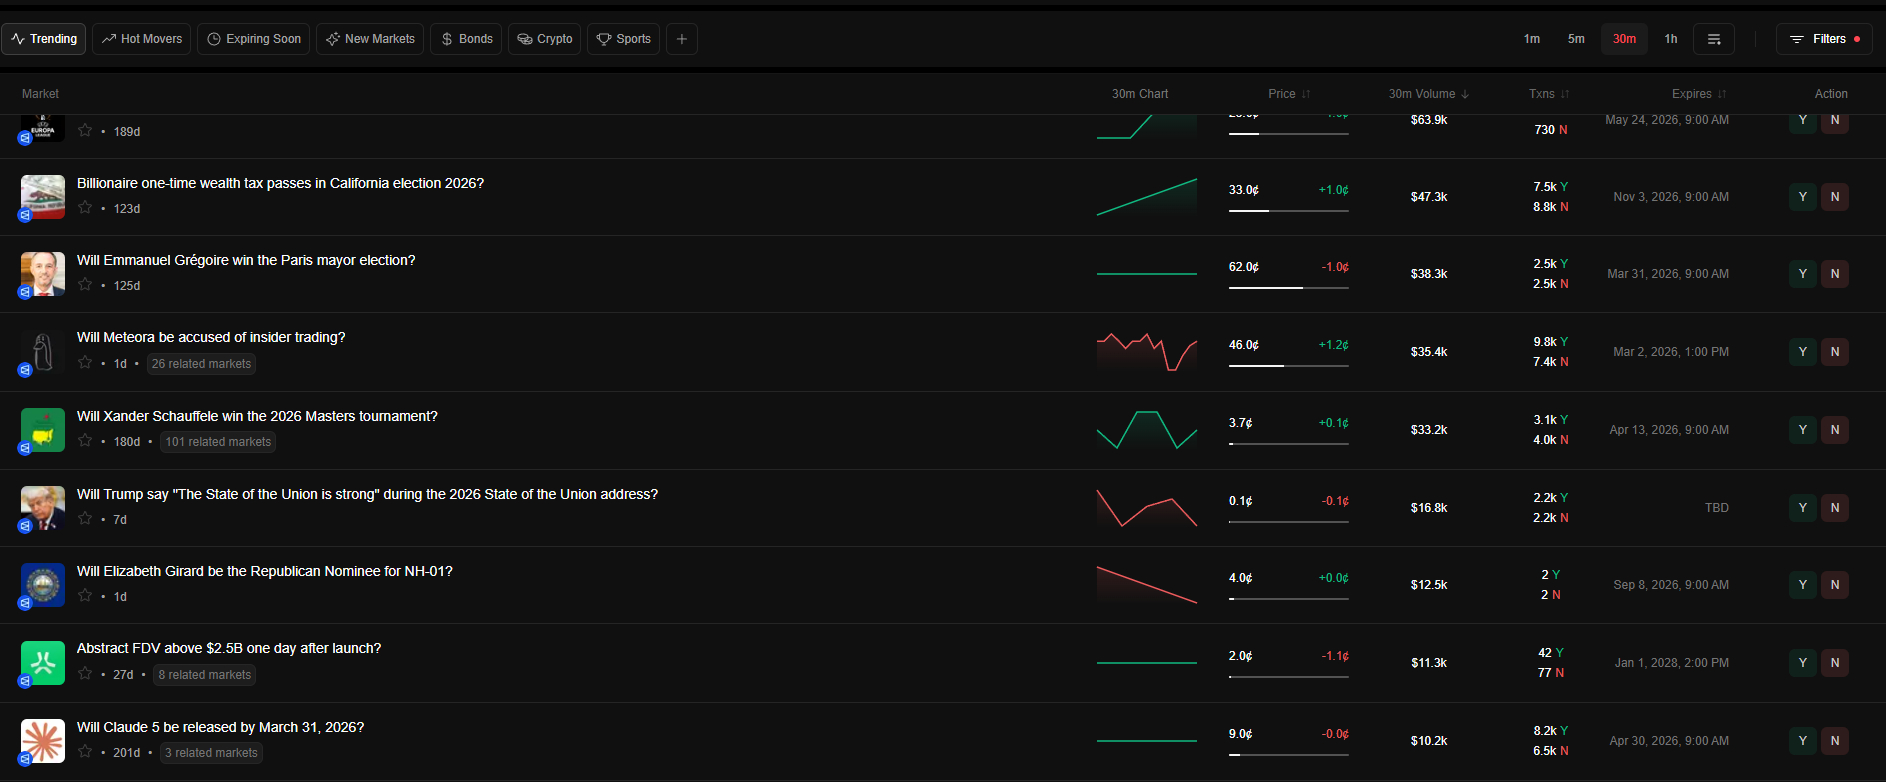Click the plus icon to add a tab
Viewport: 1886px width, 782px height.
point(681,39)
